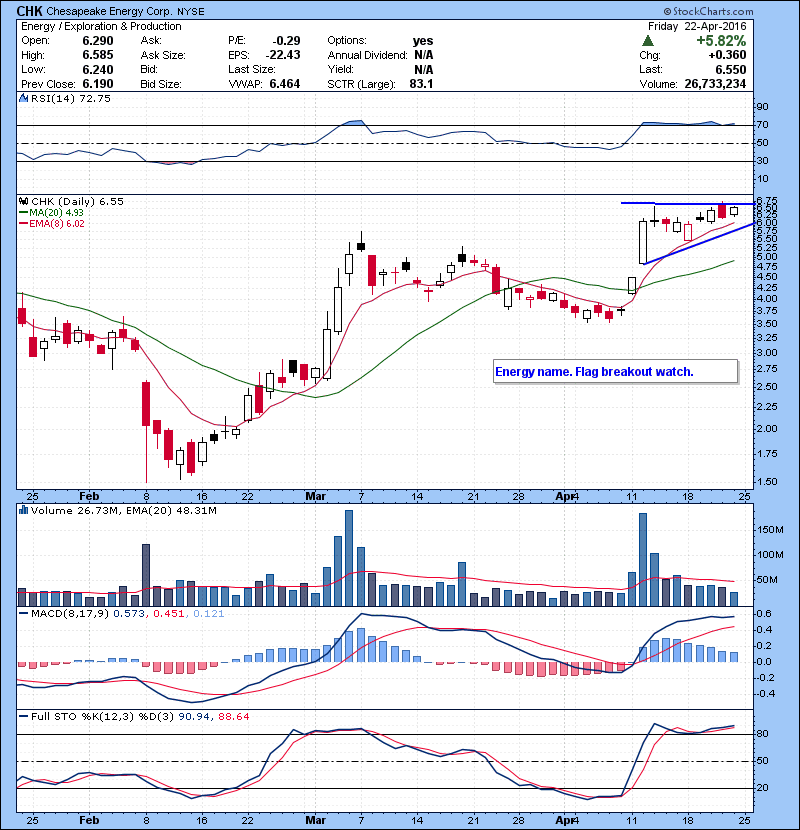Viewport: 800px width, 830px height.
Task: Click the MACD histogram value 0.121
Action: click(209, 614)
